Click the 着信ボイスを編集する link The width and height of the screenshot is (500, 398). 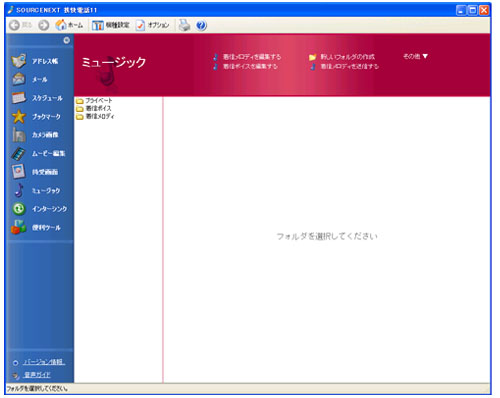(x=245, y=66)
